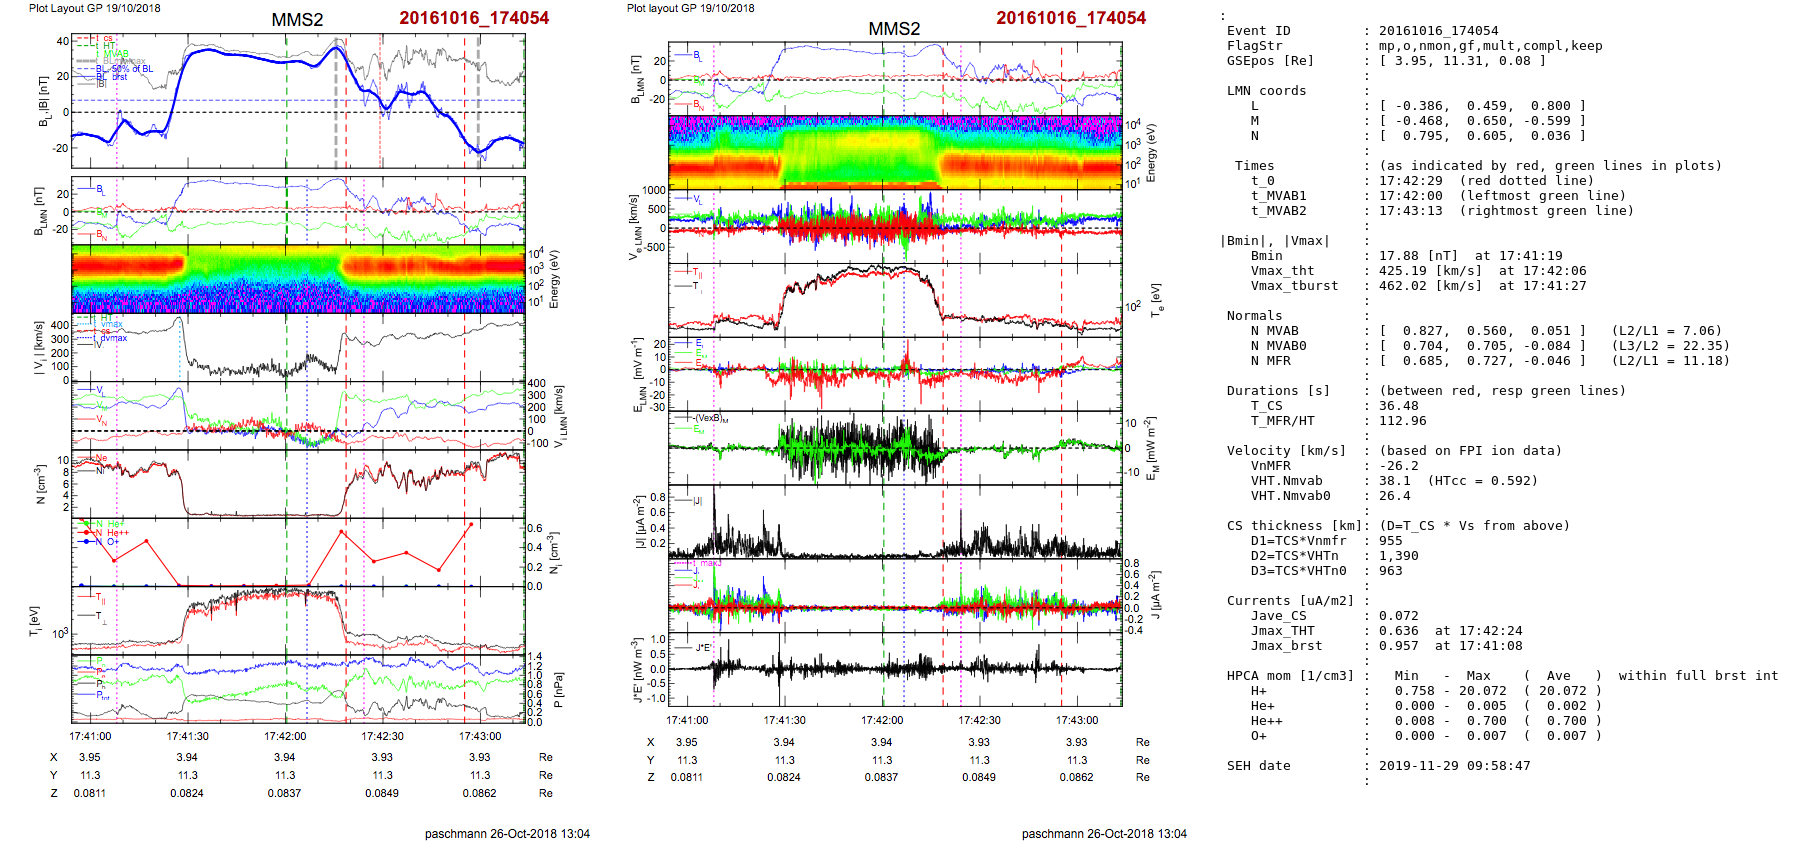Select the Event ID label in the text panel

1259,31
